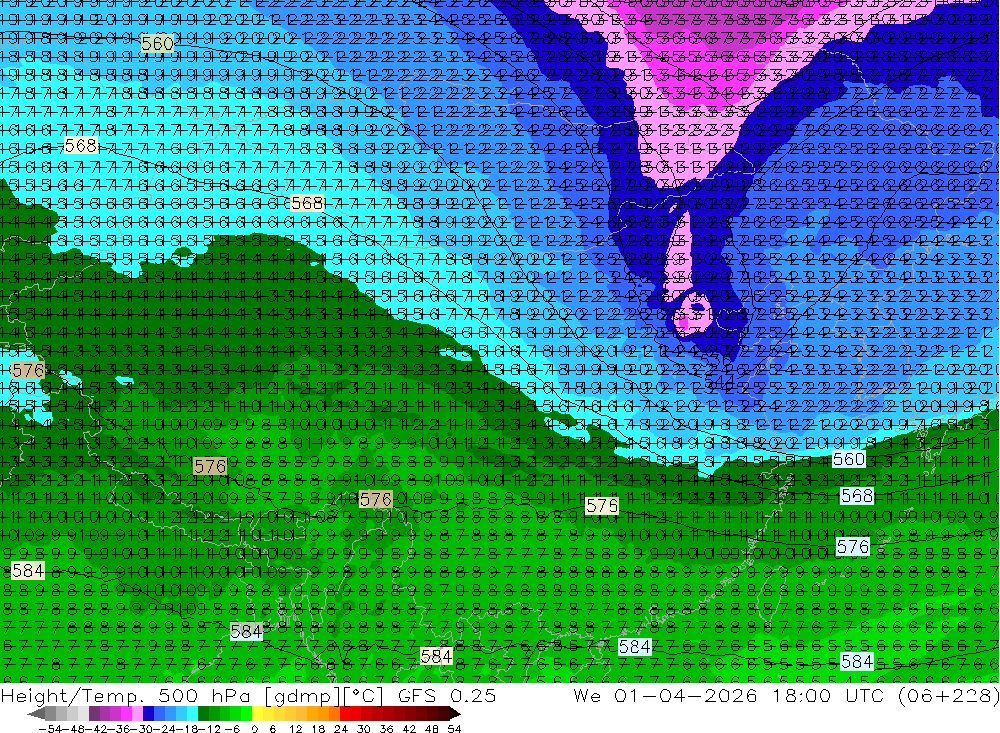Image resolution: width=1000 pixels, height=733 pixels.
Task: Click the 560 label with pale blue box
Action: (848, 459)
